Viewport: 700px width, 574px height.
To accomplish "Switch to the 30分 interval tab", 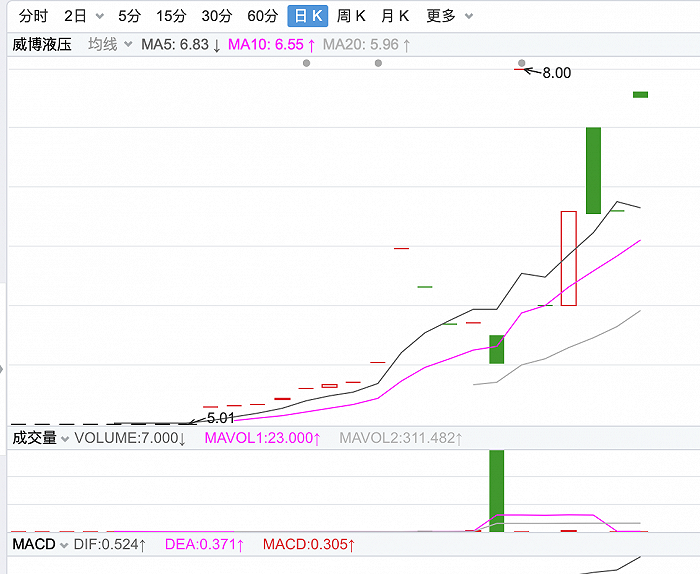I will pyautogui.click(x=217, y=16).
